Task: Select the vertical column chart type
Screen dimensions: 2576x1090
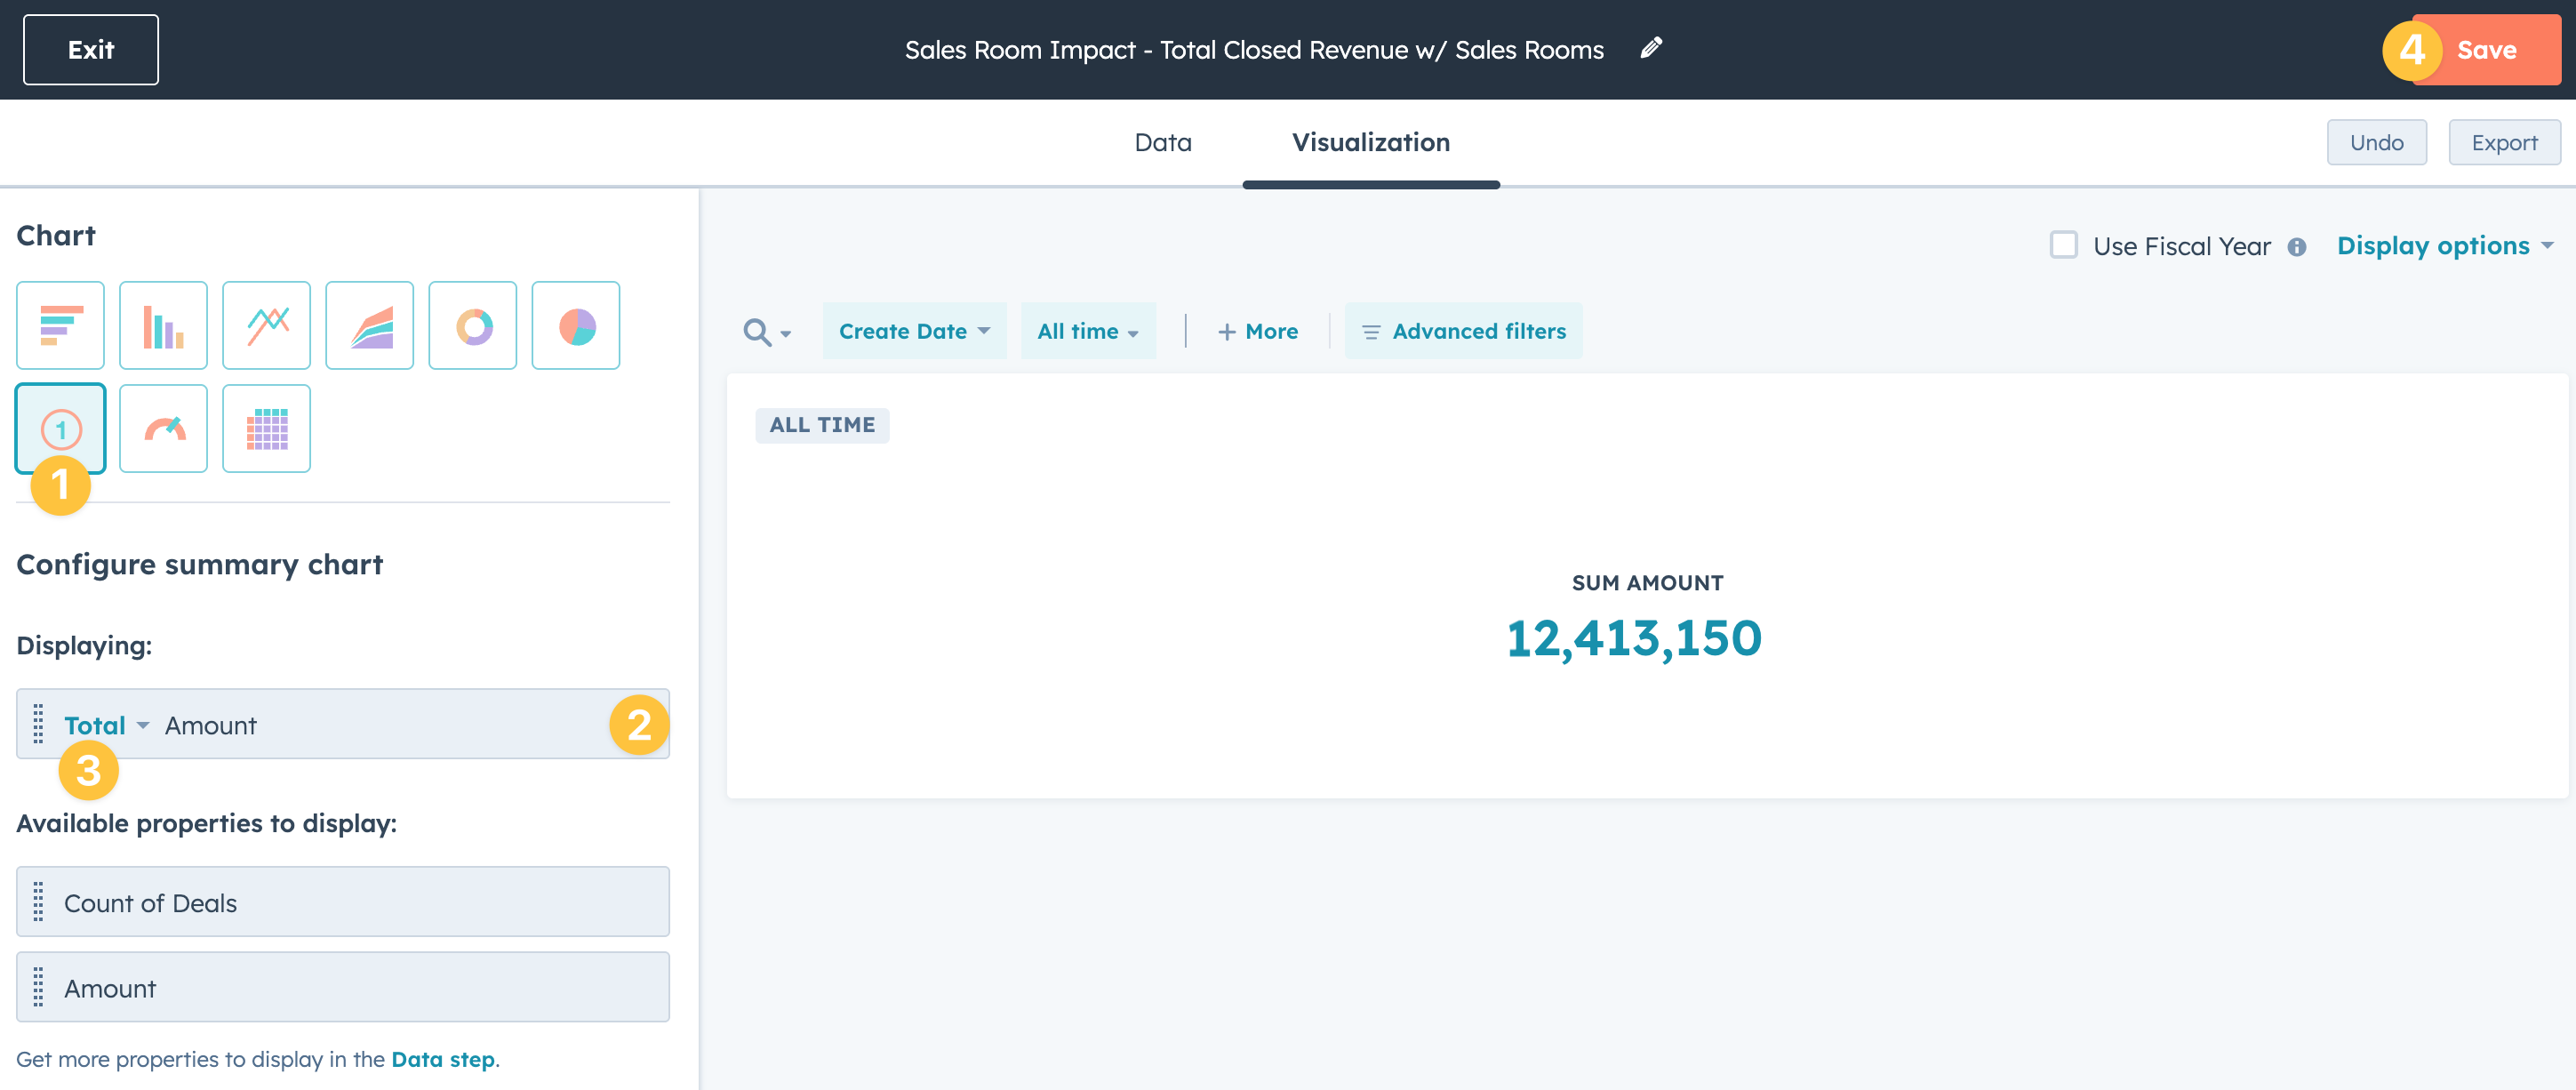Action: click(x=163, y=326)
